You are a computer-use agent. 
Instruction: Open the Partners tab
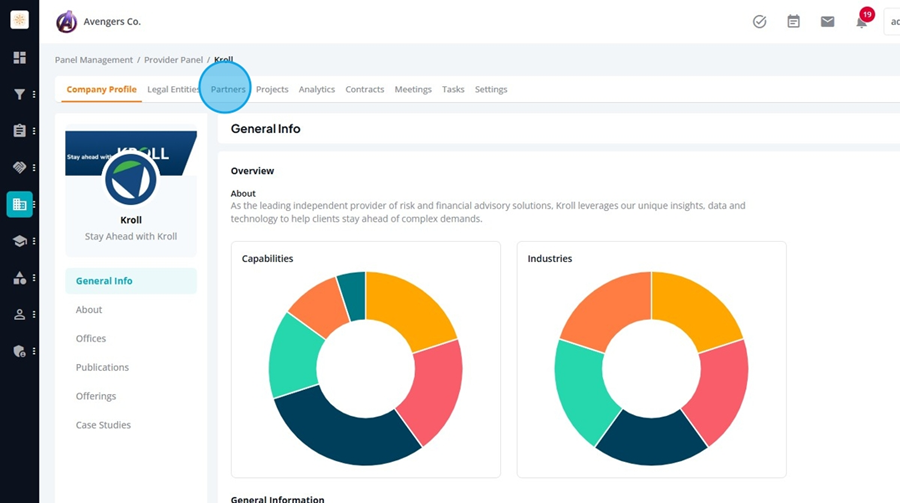pyautogui.click(x=228, y=90)
